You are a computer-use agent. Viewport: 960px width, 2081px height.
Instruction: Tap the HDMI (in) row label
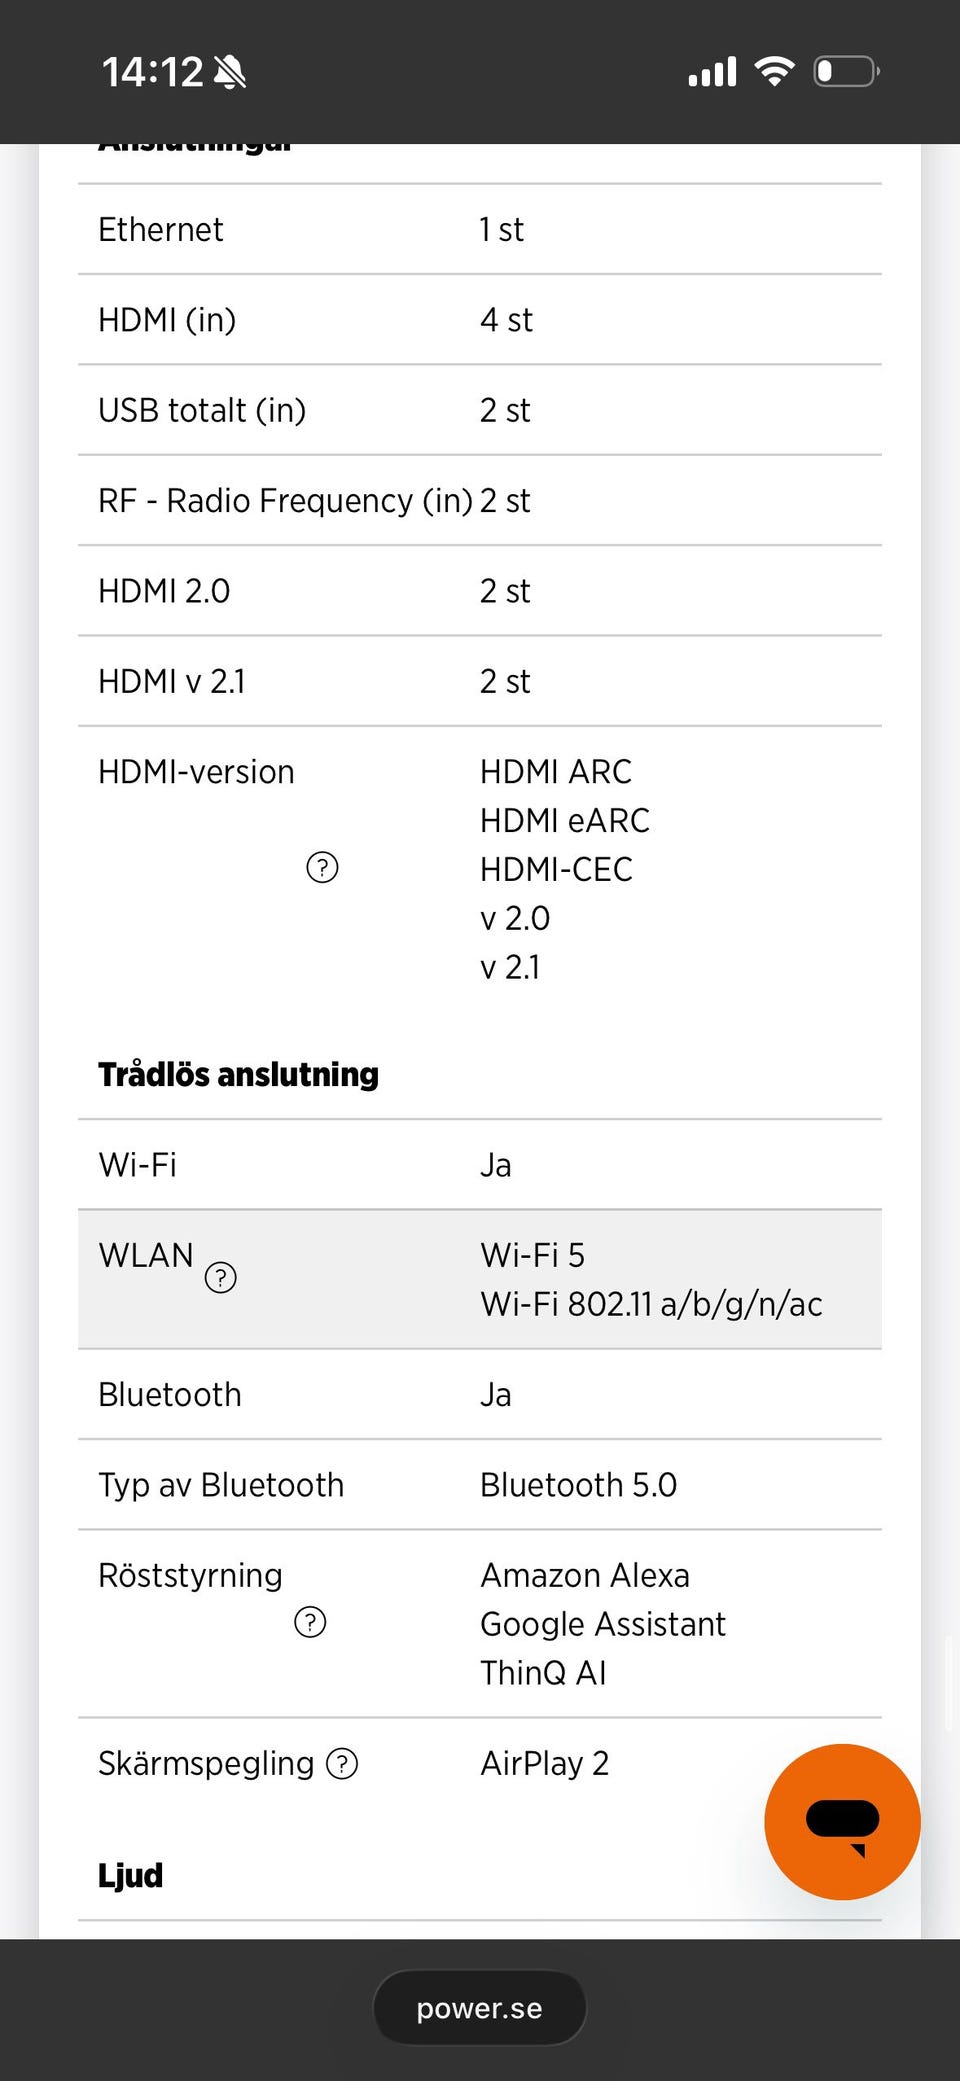coord(167,320)
